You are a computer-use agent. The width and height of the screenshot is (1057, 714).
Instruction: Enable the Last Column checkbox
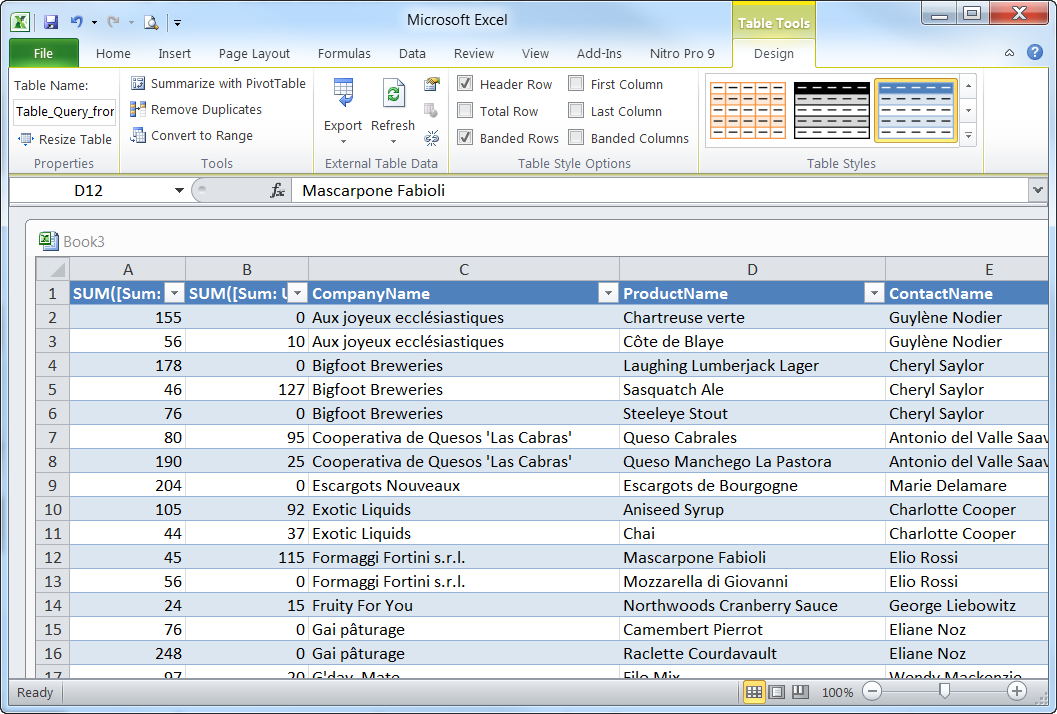pyautogui.click(x=576, y=111)
